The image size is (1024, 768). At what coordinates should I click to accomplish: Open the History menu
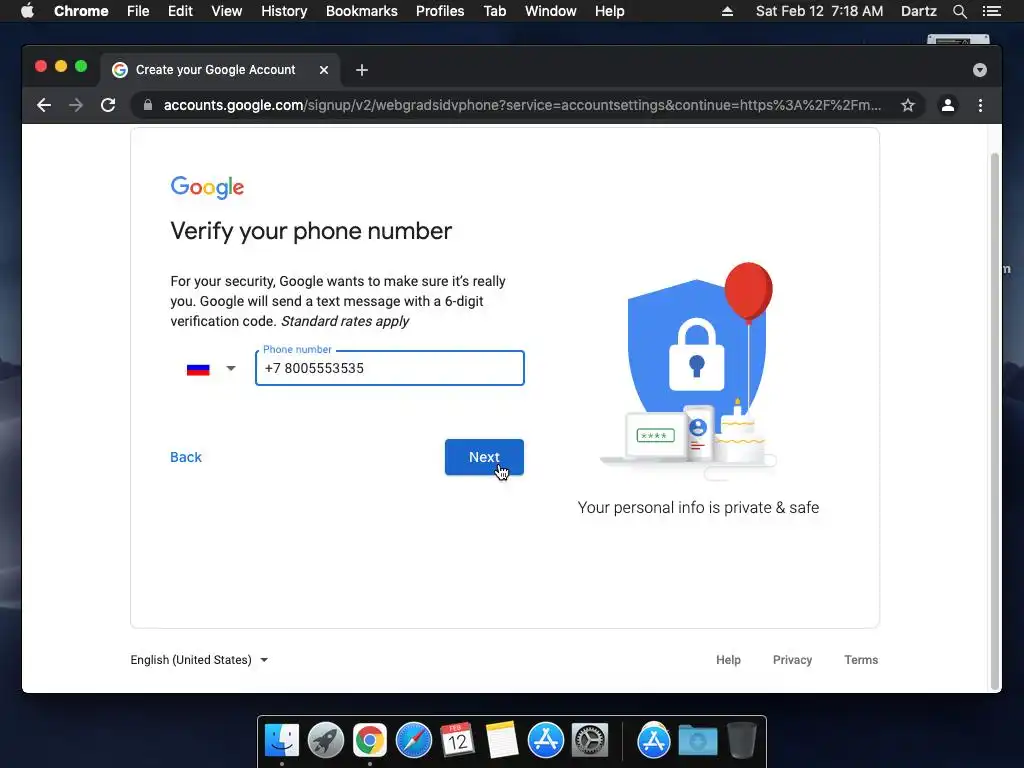pos(284,11)
